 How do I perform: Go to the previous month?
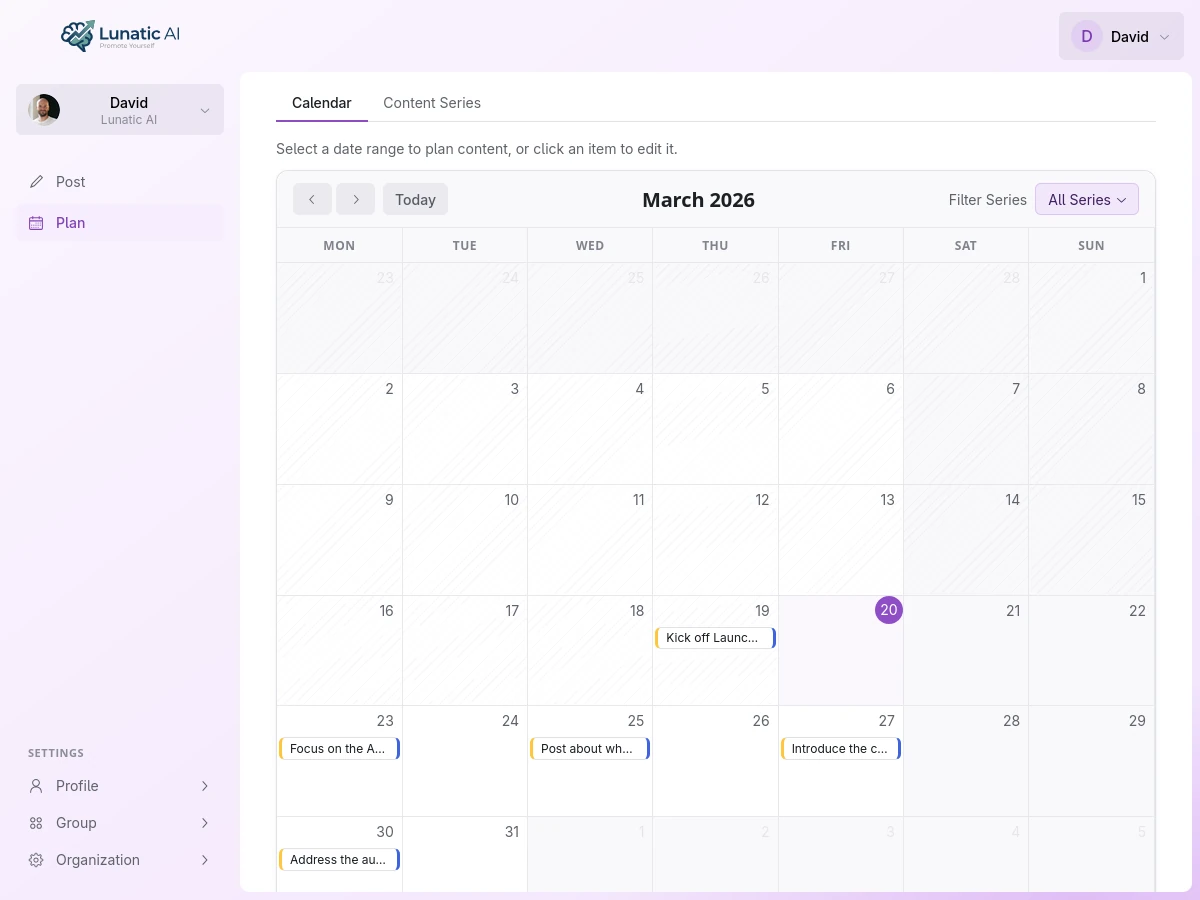(312, 199)
